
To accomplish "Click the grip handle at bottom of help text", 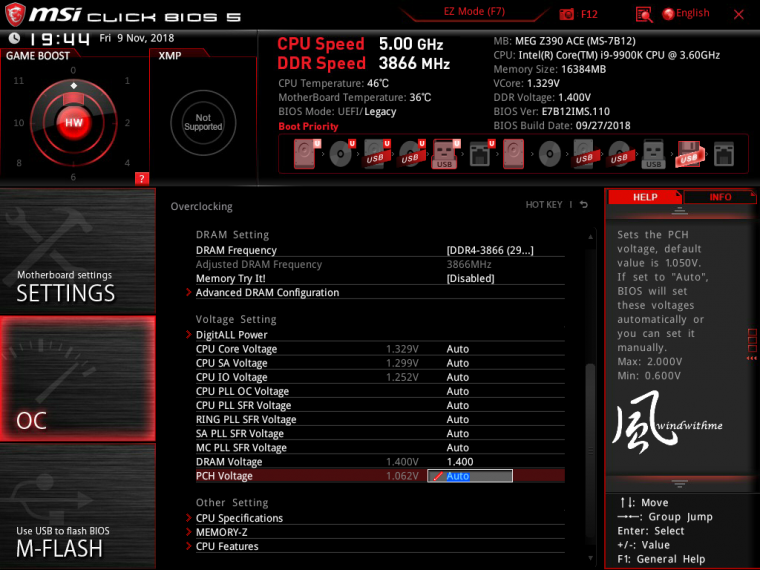I will (680, 483).
